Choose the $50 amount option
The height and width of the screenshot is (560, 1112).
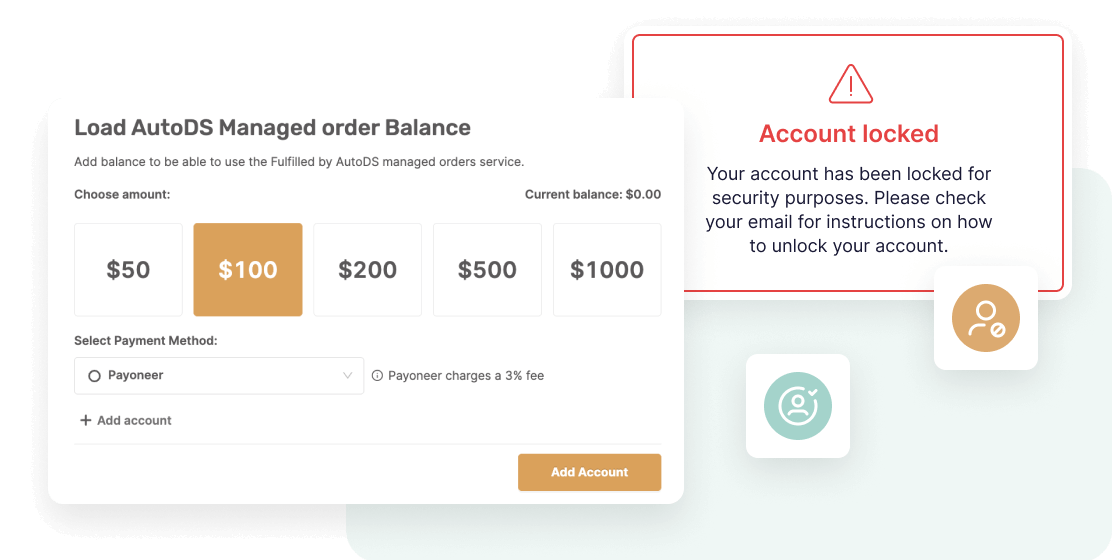click(128, 269)
